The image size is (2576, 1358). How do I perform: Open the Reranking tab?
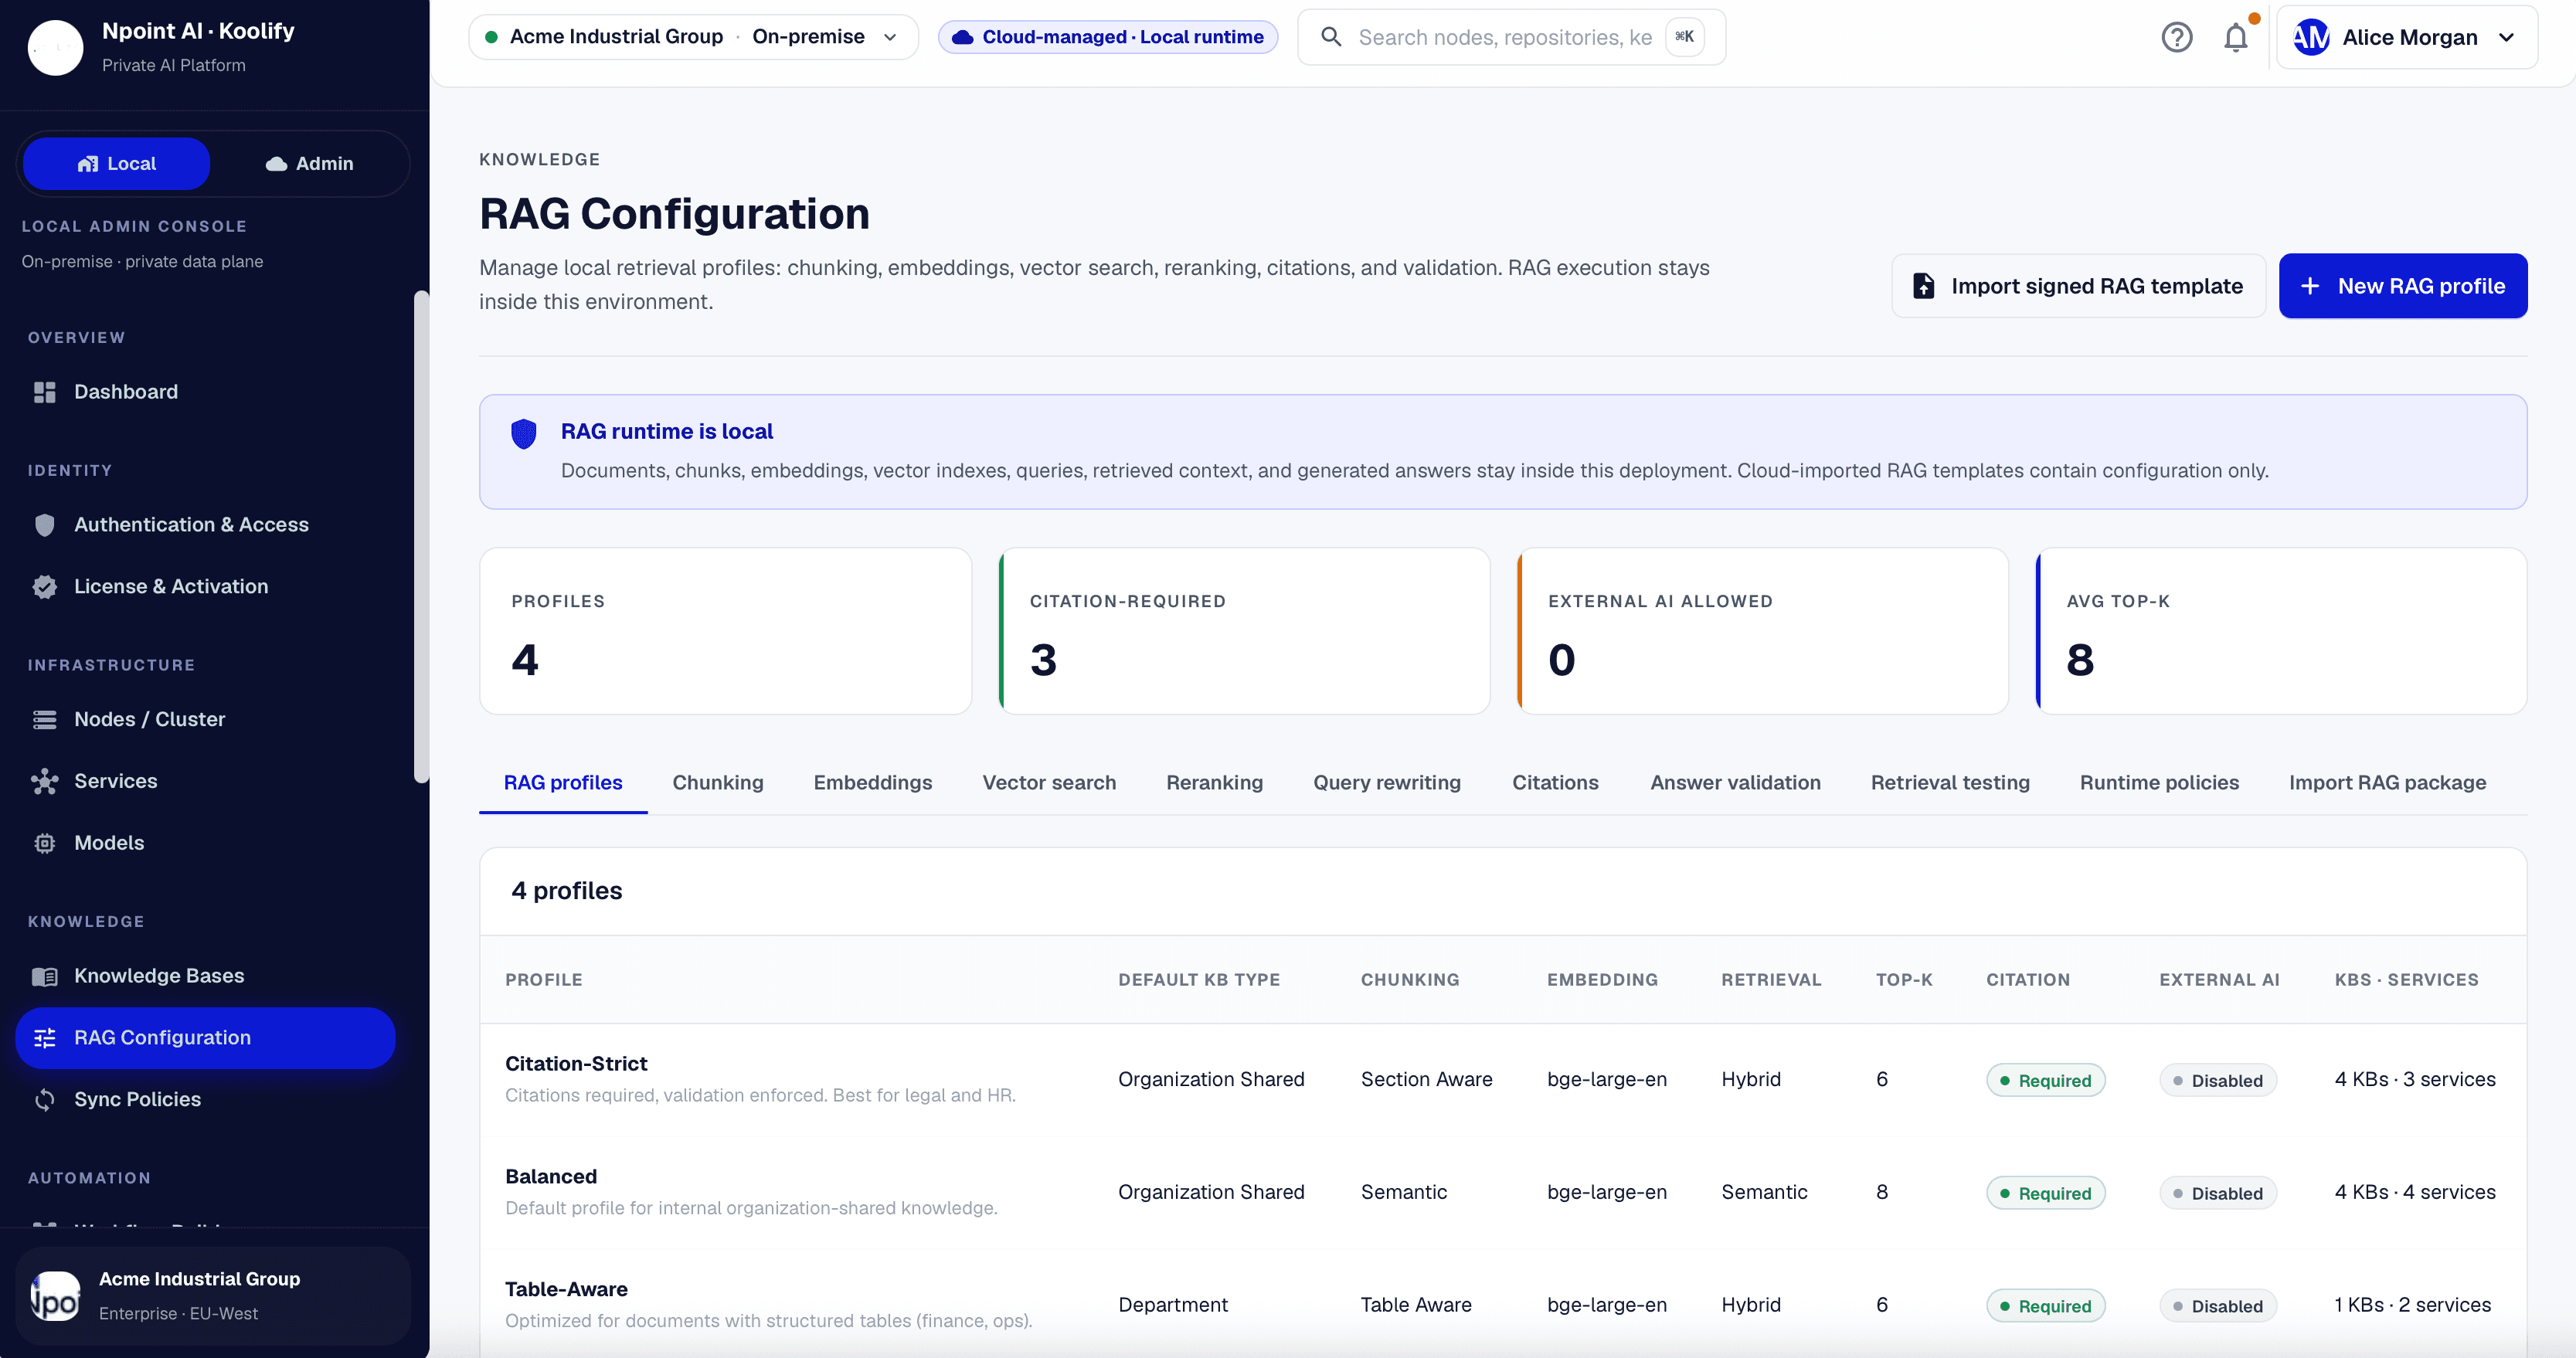pos(1214,783)
